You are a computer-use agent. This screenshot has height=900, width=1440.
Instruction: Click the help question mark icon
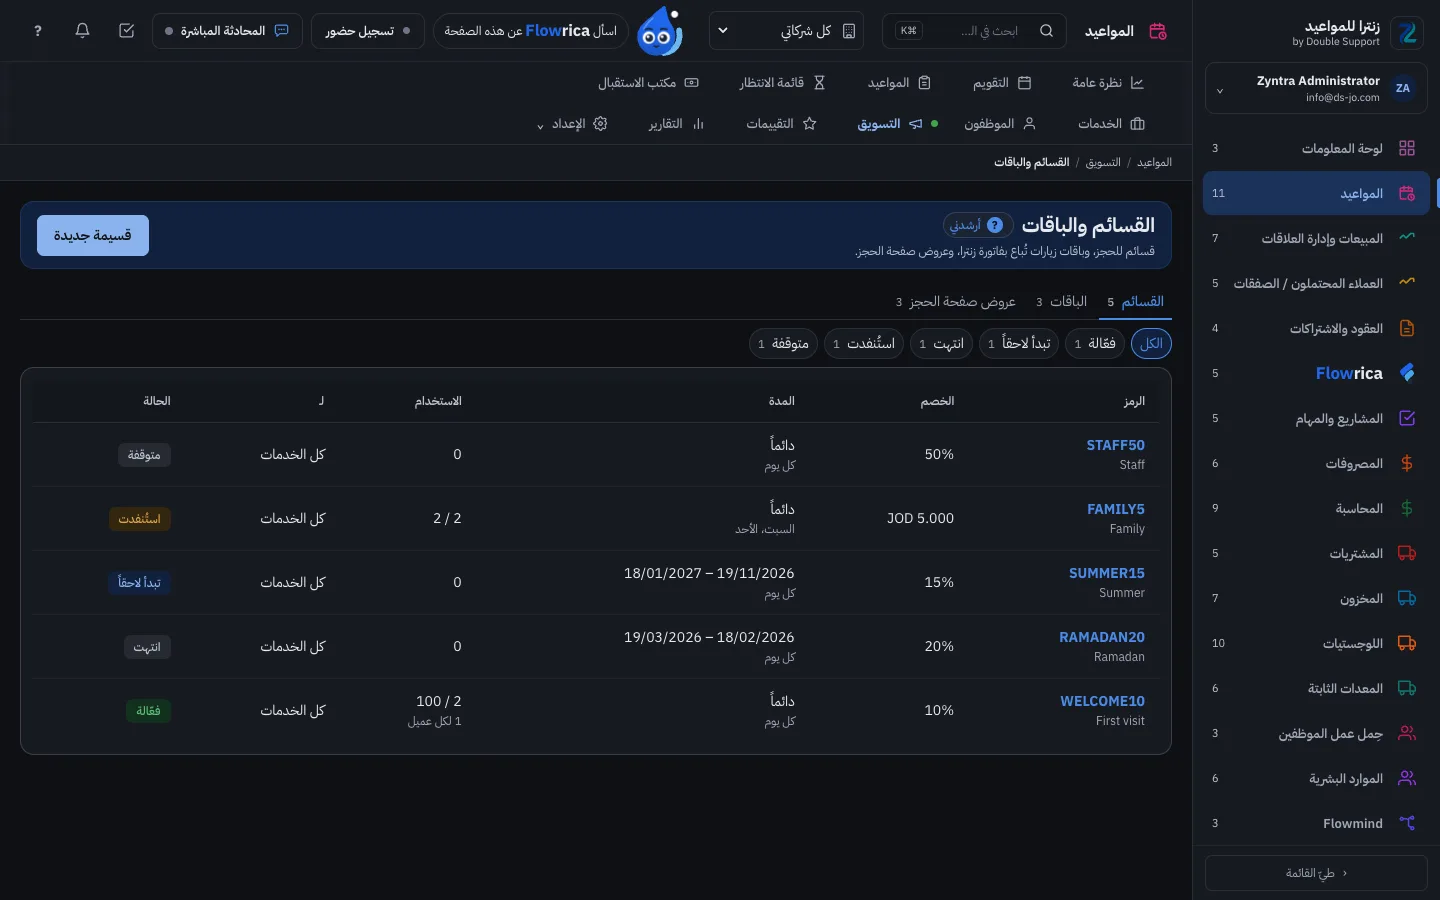tap(38, 31)
